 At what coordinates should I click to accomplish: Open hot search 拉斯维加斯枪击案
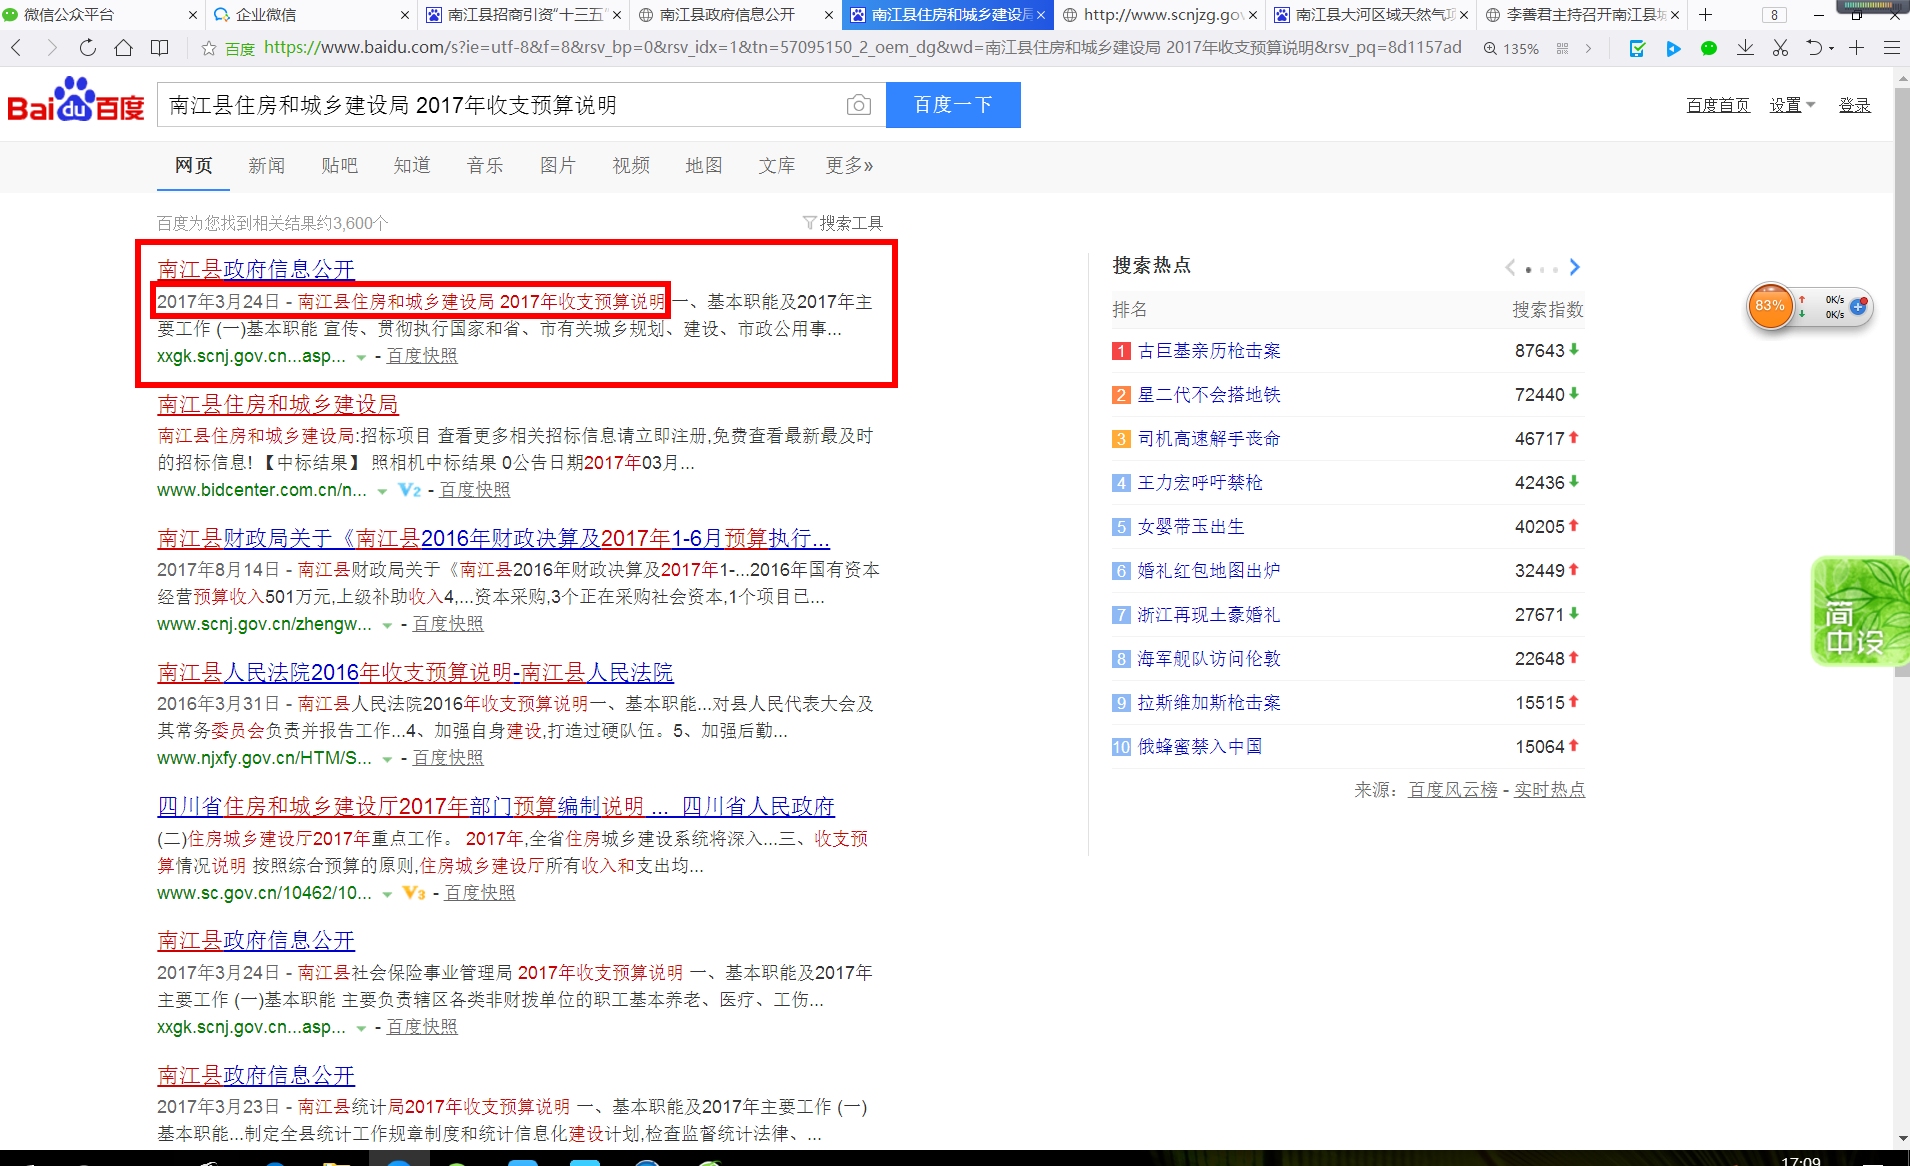tap(1209, 703)
